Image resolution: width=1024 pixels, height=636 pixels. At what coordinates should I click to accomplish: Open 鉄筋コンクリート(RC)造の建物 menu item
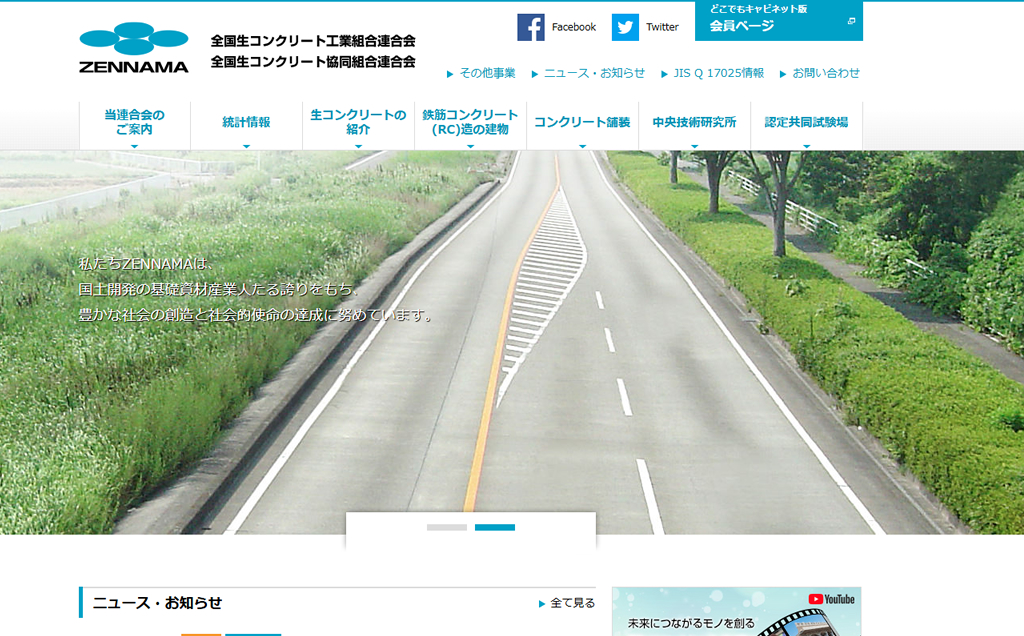point(470,123)
